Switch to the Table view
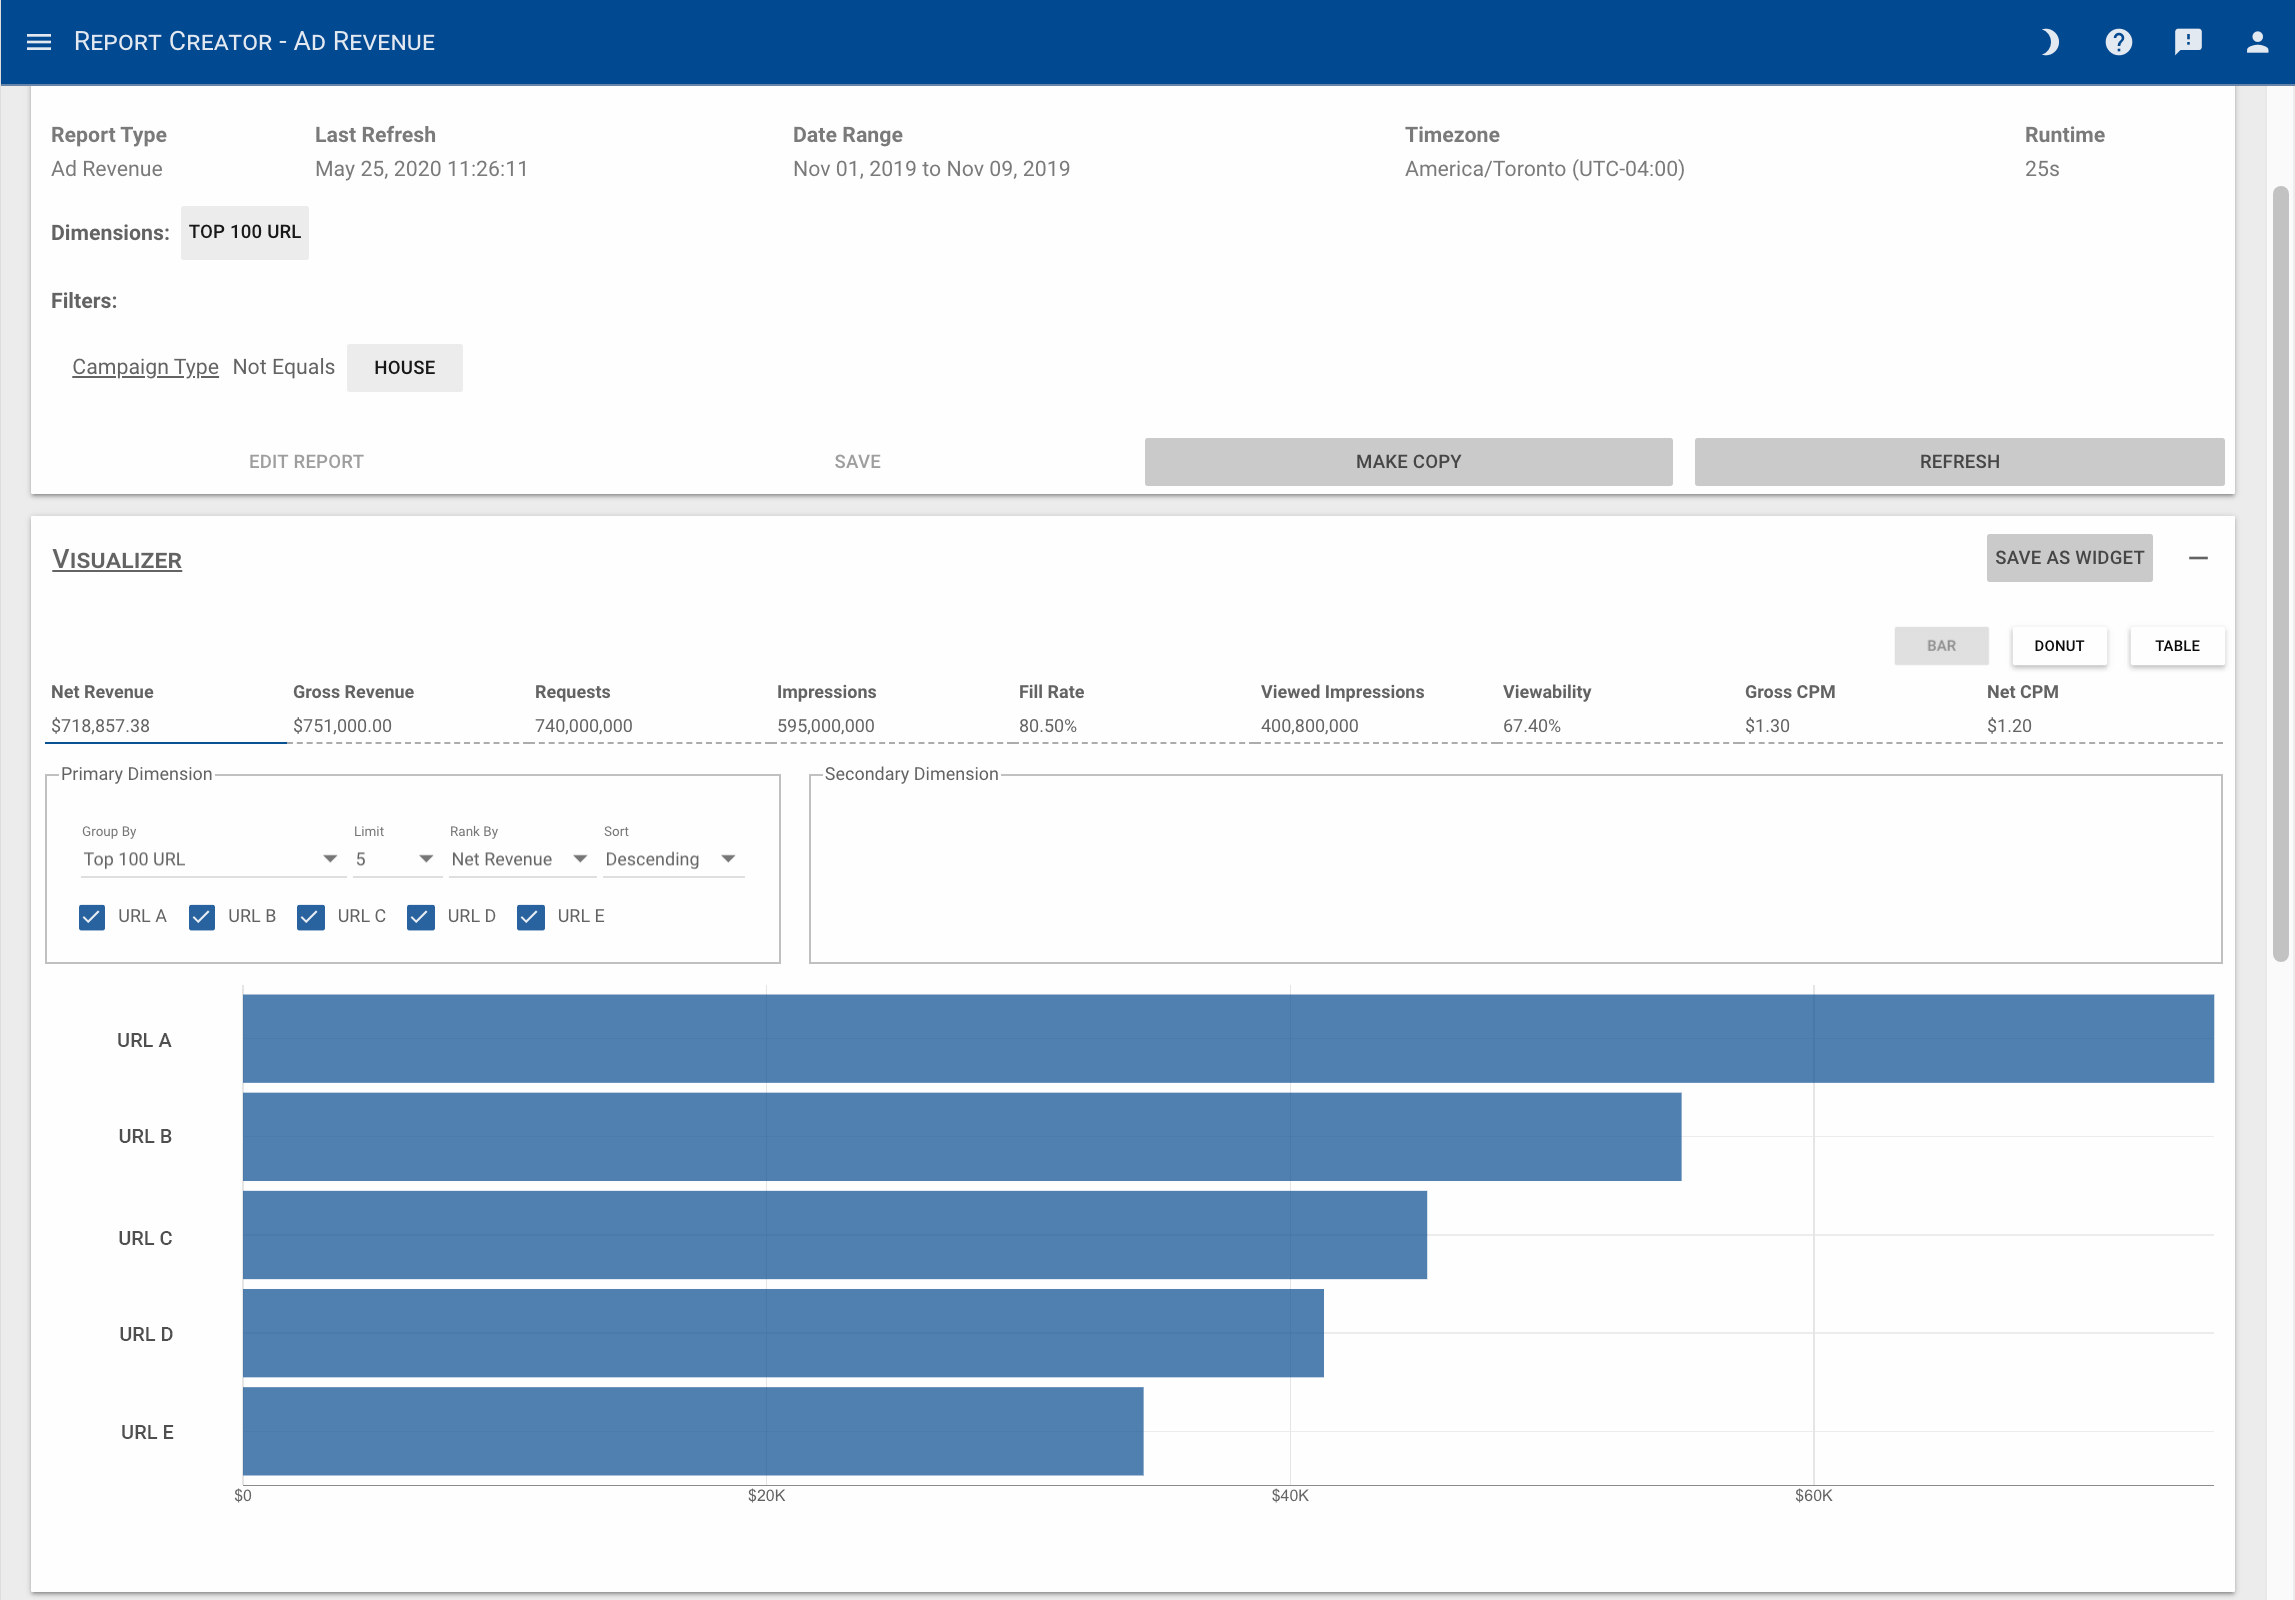The image size is (2295, 1600). click(x=2176, y=646)
